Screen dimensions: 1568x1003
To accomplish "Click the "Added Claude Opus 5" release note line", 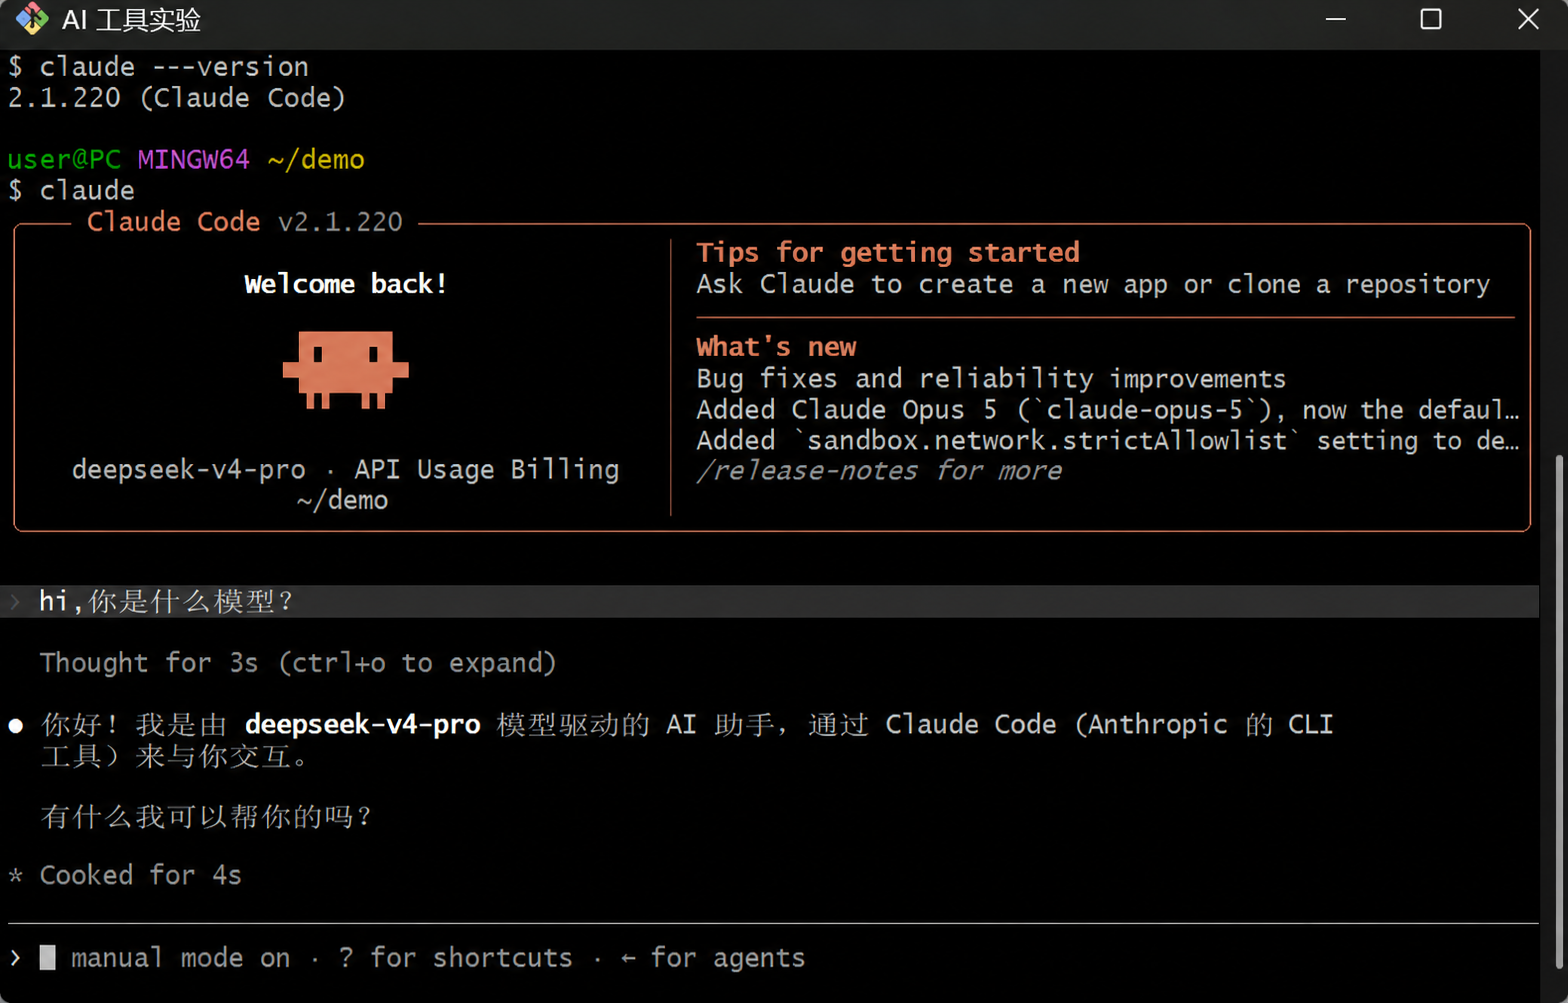I will tap(1108, 410).
